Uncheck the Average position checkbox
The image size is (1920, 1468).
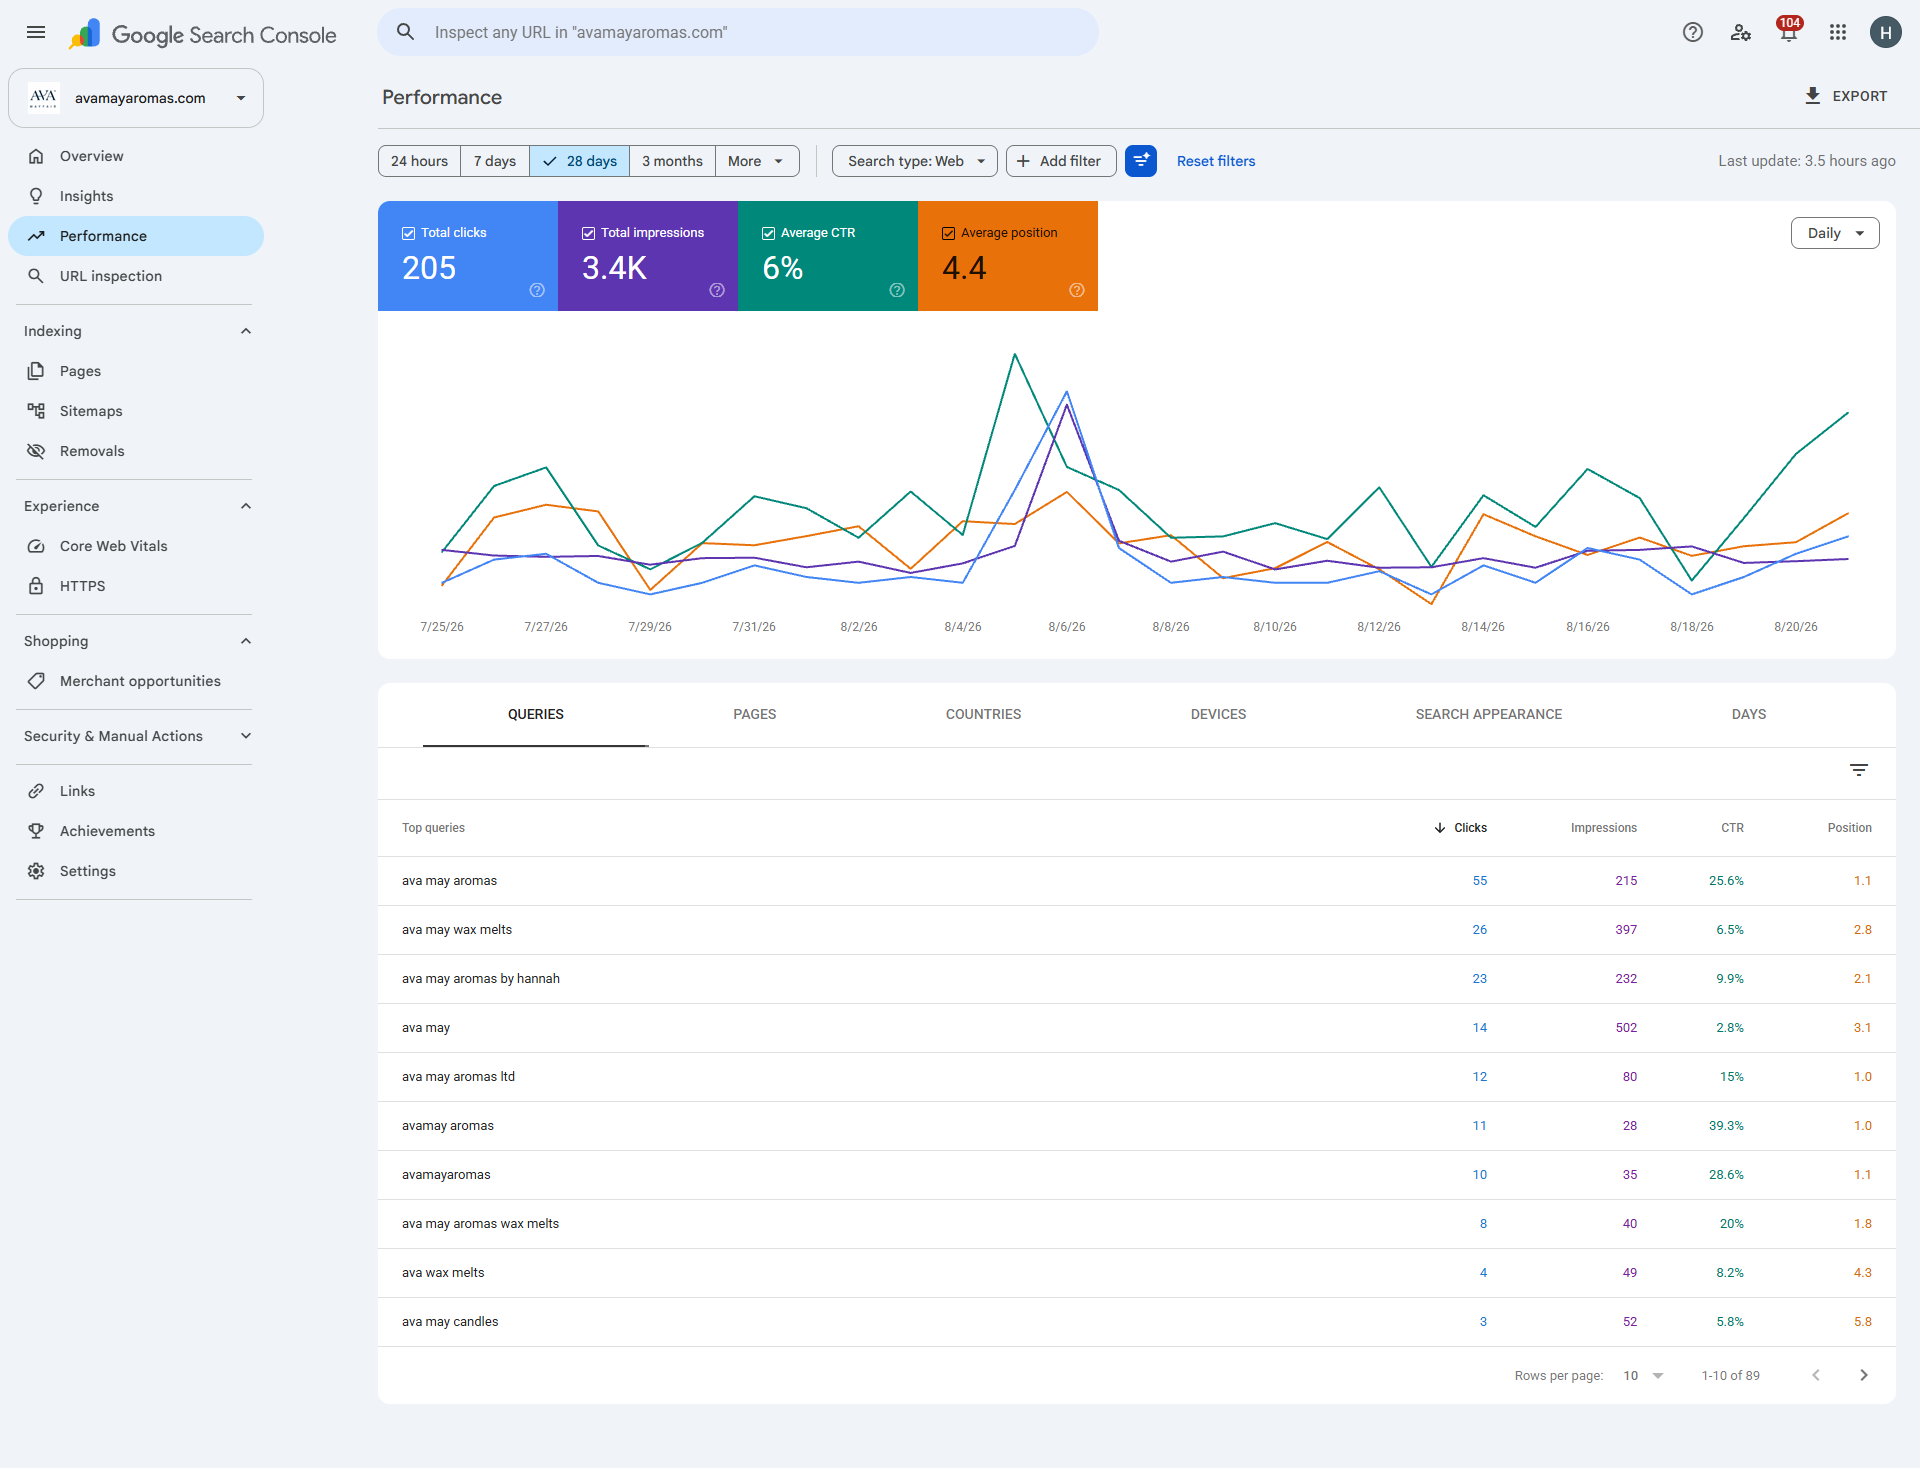[x=948, y=233]
